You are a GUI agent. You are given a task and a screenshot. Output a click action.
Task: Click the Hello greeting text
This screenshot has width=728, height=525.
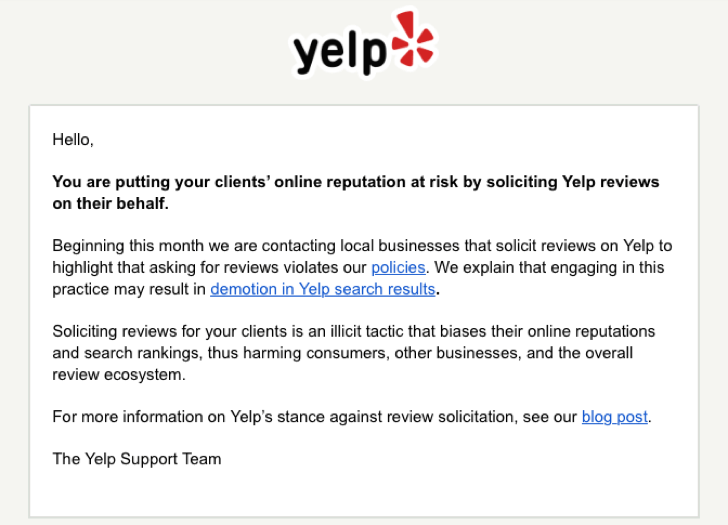[x=73, y=139]
